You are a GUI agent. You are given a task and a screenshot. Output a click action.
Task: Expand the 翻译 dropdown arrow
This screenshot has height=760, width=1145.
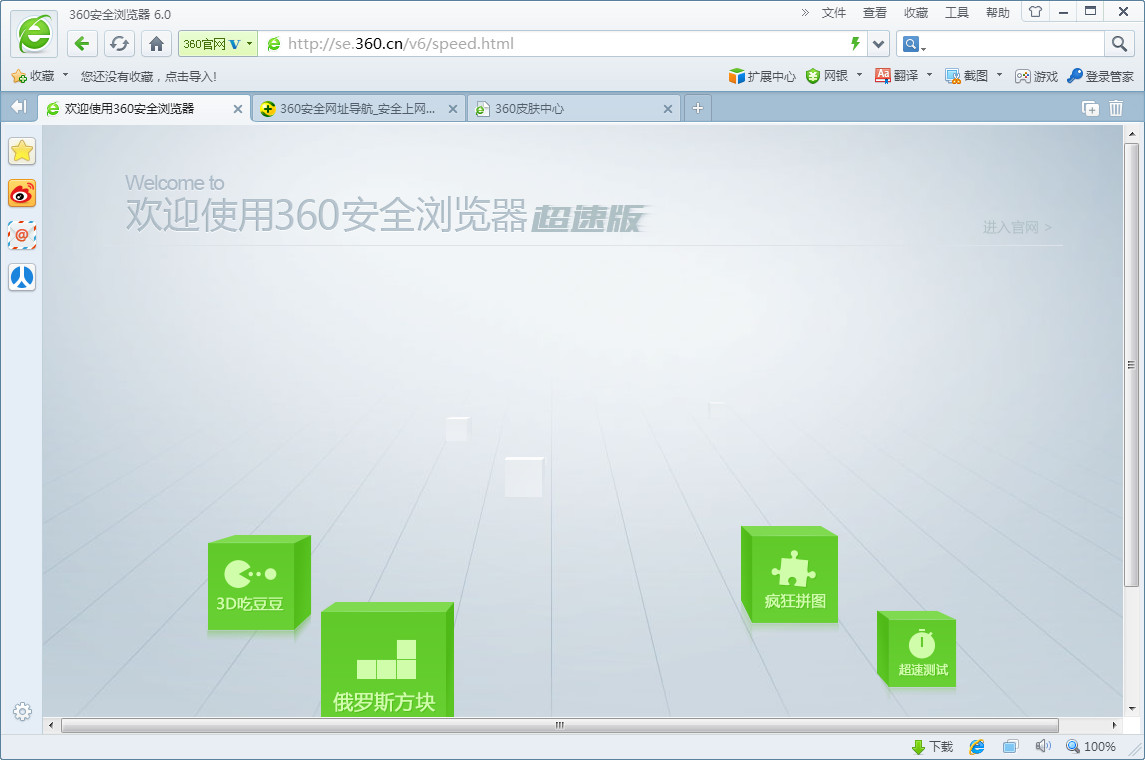point(929,75)
